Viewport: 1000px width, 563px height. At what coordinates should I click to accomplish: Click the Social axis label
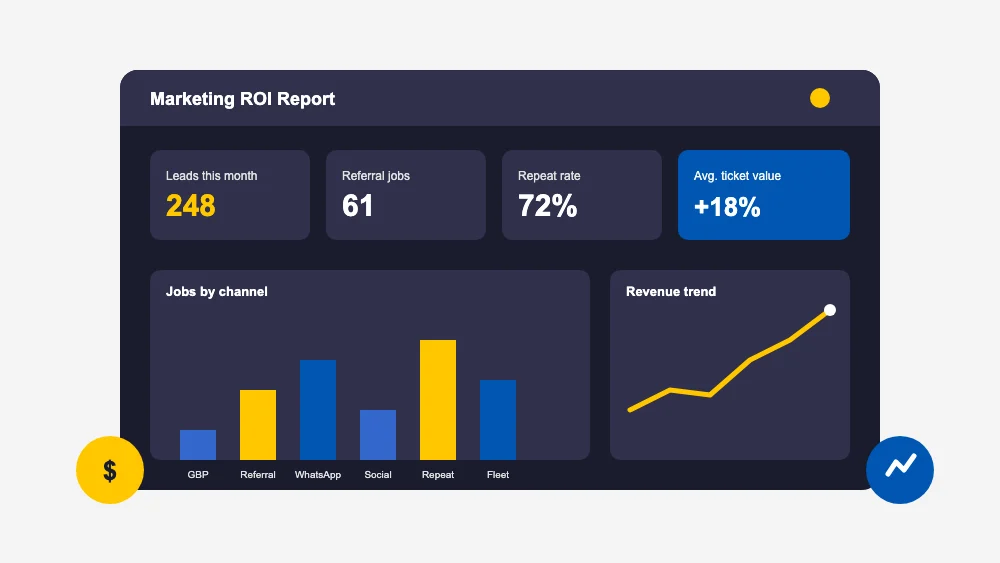pos(378,474)
